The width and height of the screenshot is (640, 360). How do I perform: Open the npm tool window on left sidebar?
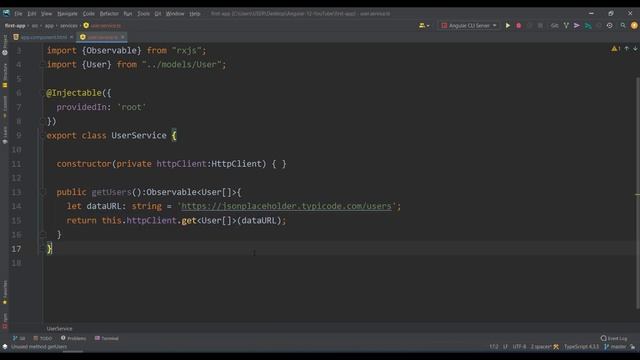pyautogui.click(x=5, y=321)
